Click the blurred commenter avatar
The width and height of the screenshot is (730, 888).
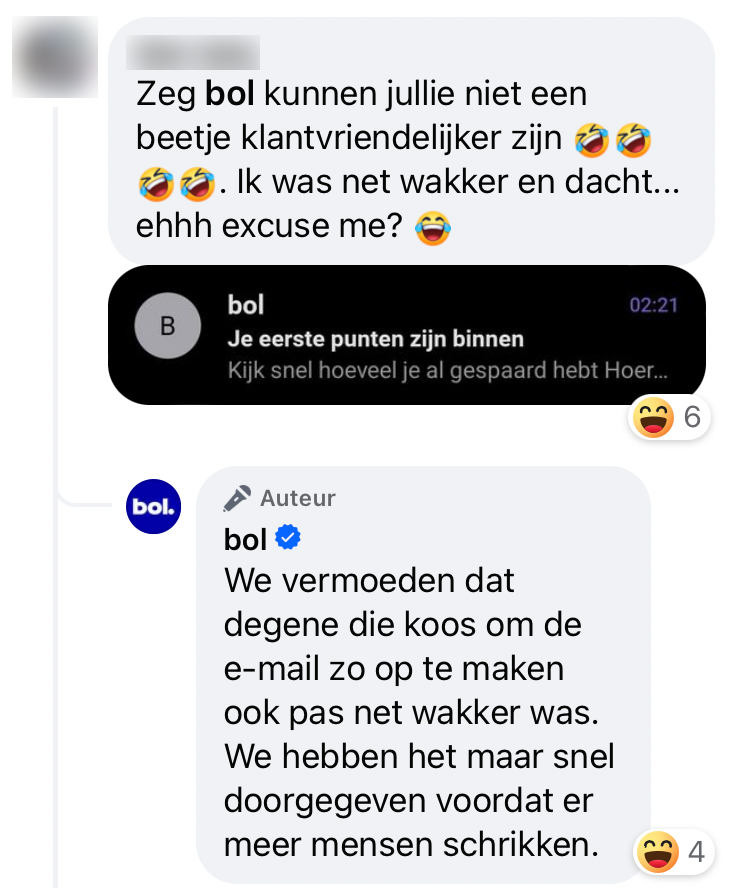[54, 57]
